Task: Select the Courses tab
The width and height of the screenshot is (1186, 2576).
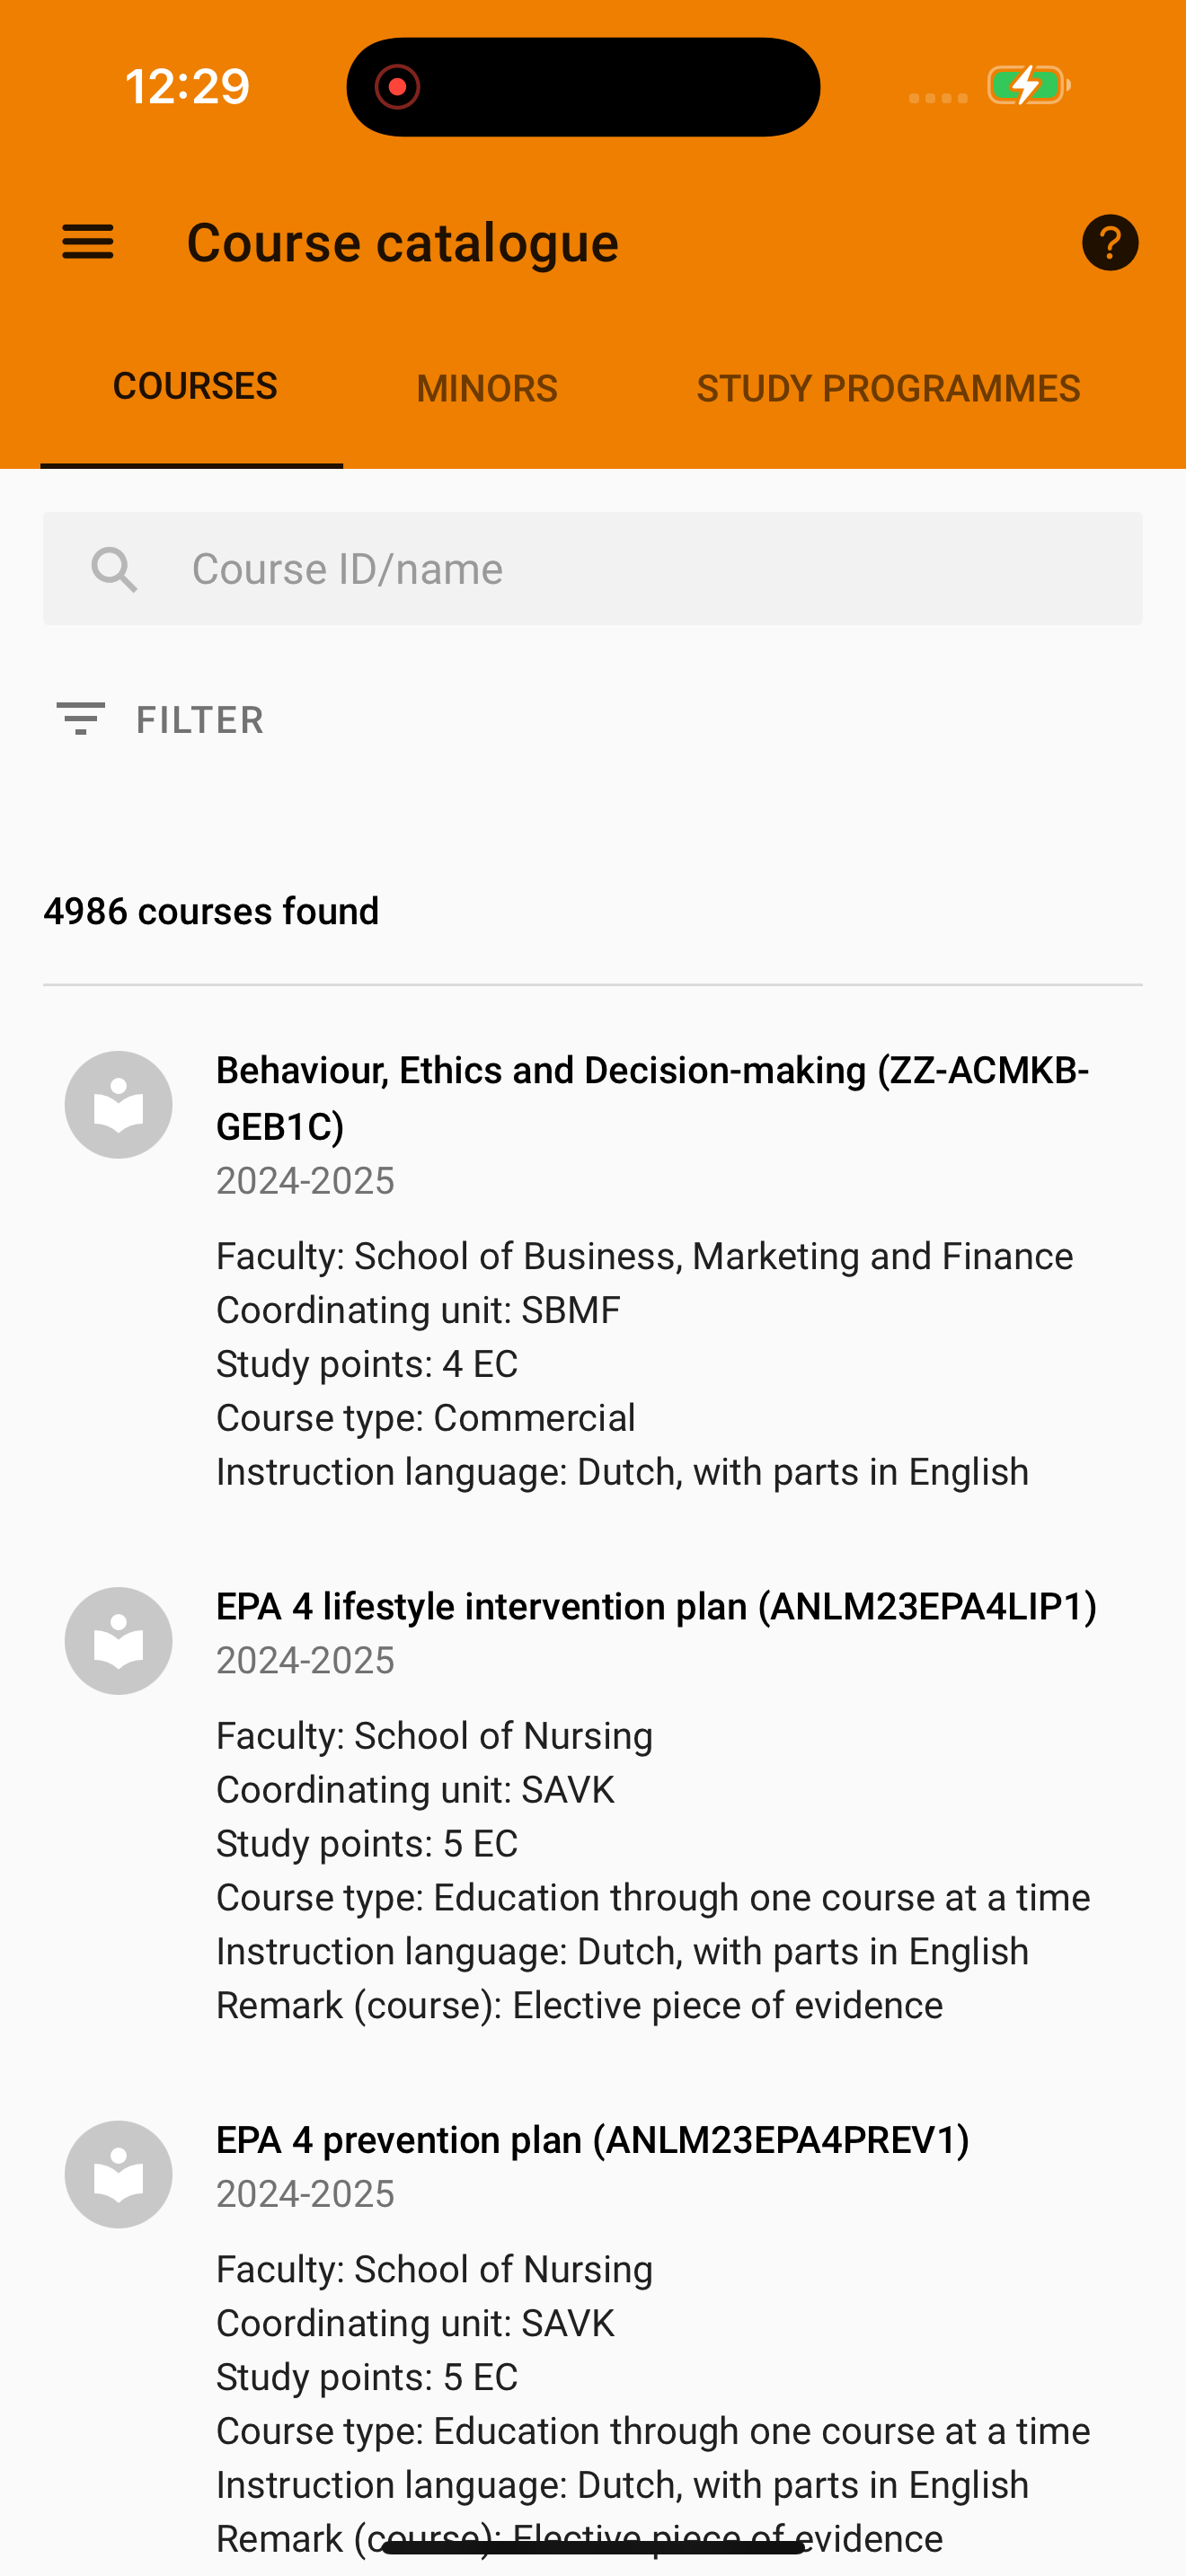Action: coord(195,386)
